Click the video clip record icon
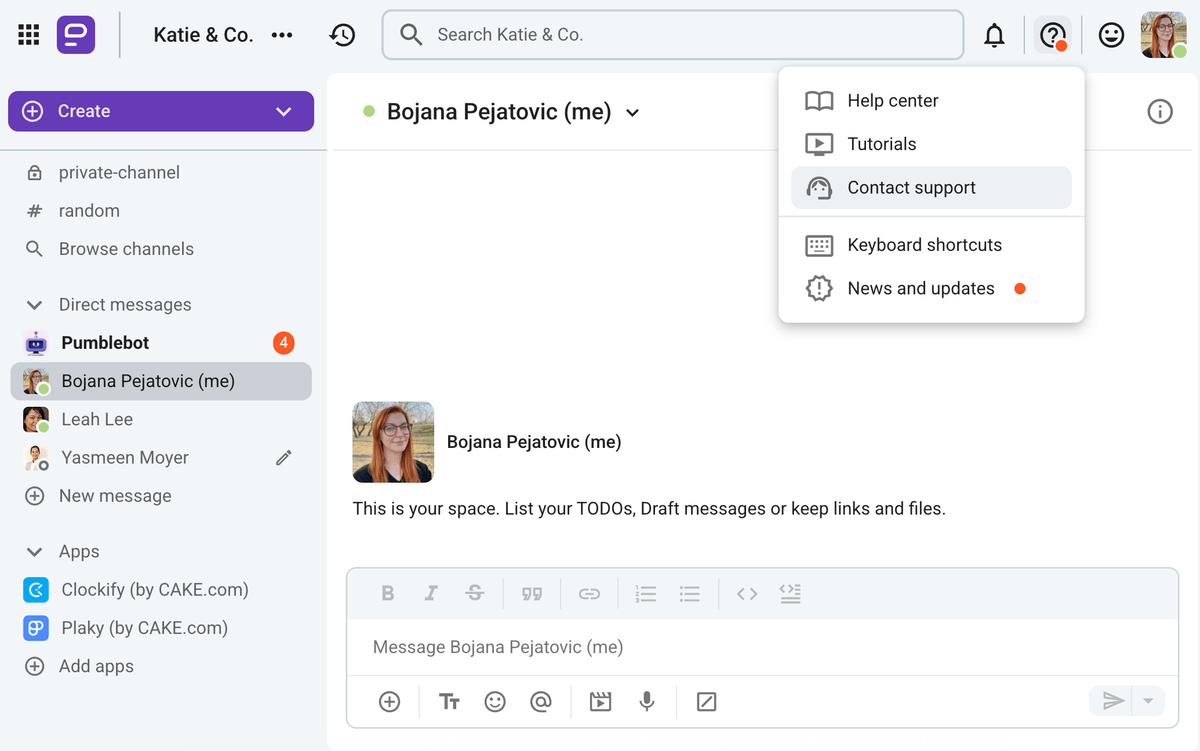 [x=600, y=702]
